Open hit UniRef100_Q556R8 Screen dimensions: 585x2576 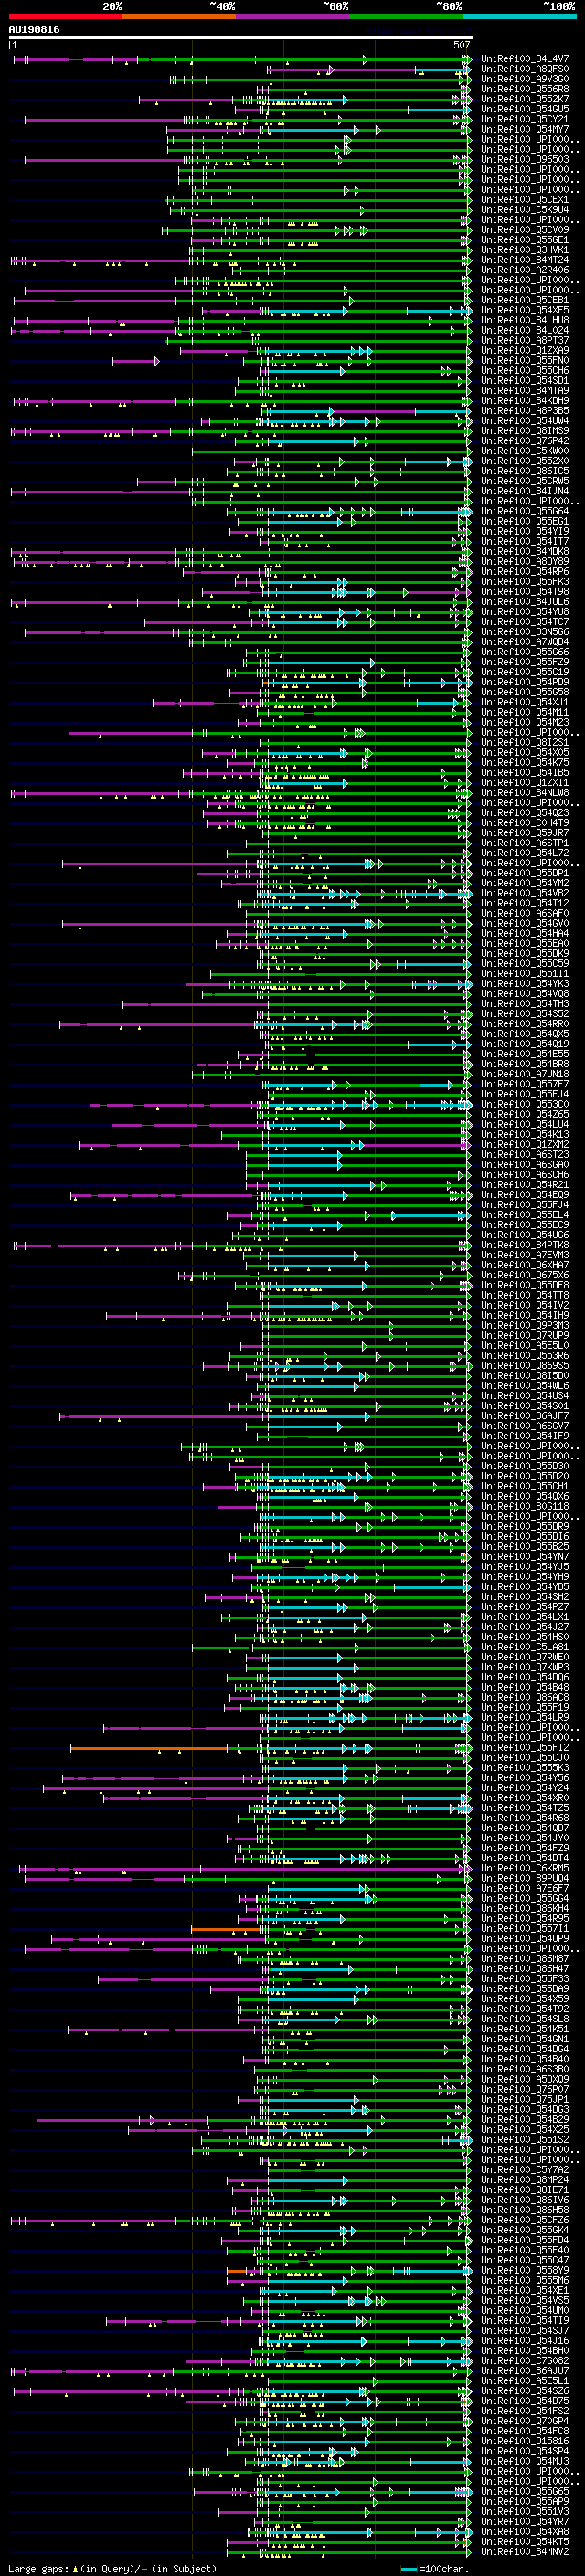click(525, 89)
